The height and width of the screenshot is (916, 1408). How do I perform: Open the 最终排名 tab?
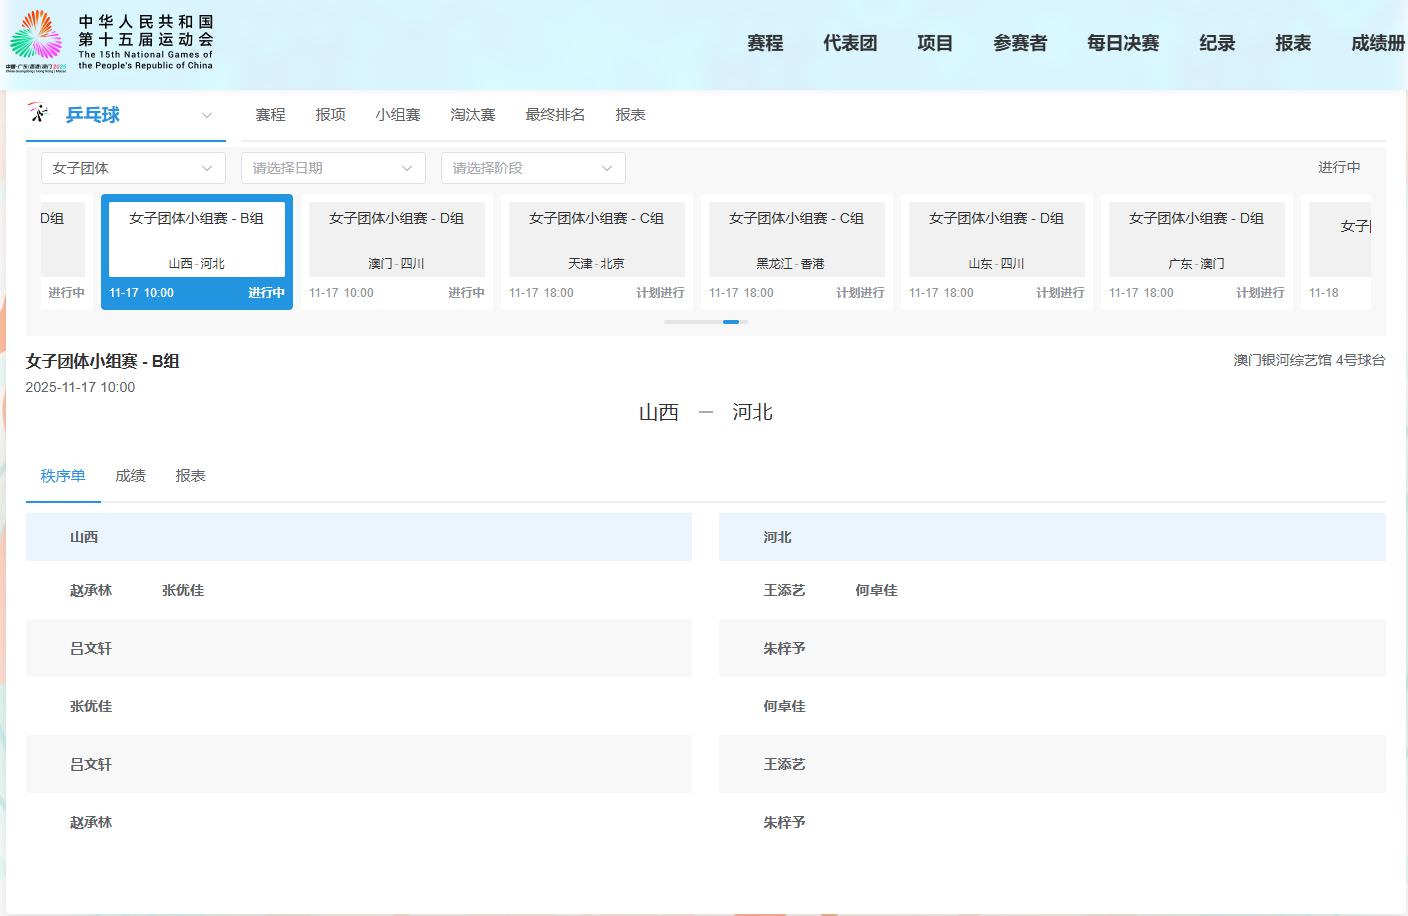click(x=555, y=115)
